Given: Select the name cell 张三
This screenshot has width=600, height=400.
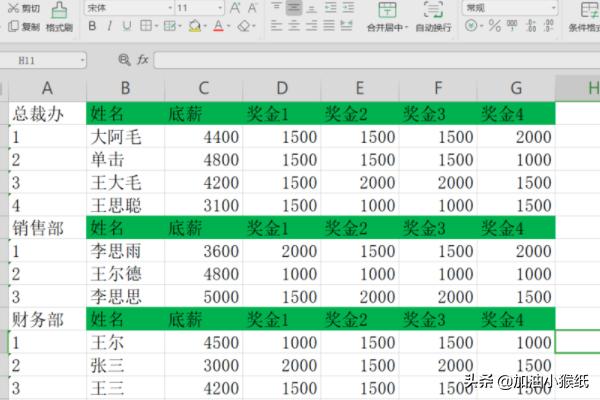Looking at the screenshot, I should tap(126, 365).
